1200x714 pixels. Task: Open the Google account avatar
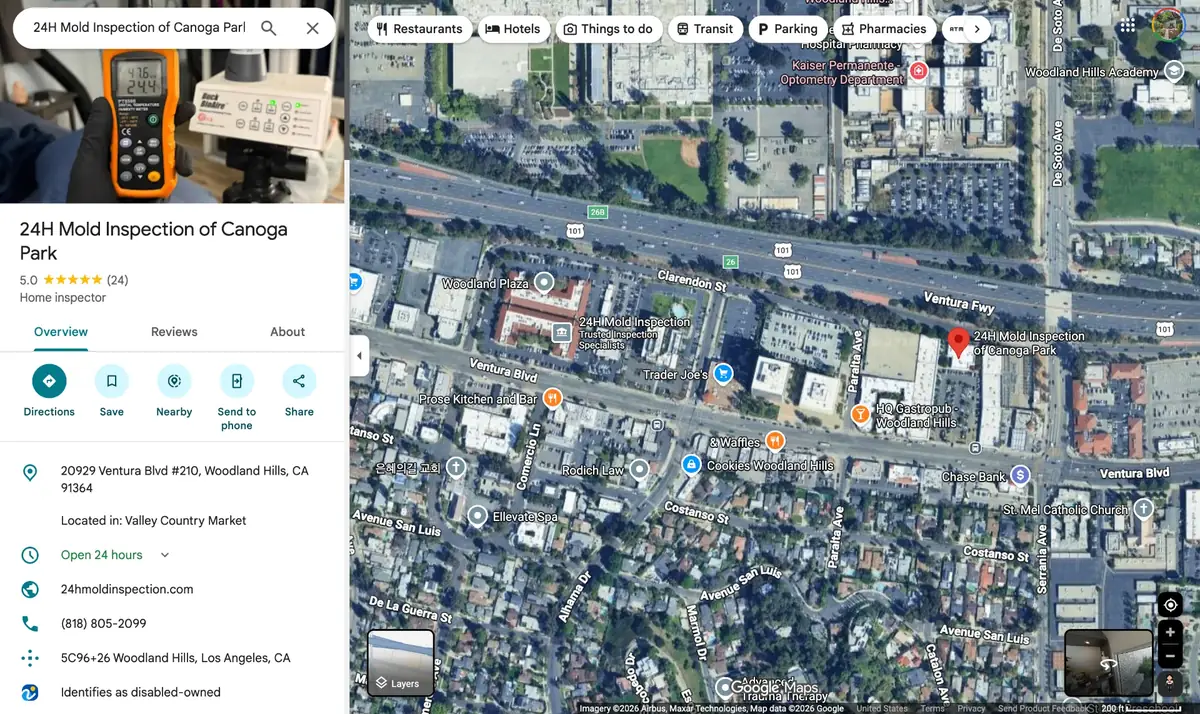[x=1168, y=26]
